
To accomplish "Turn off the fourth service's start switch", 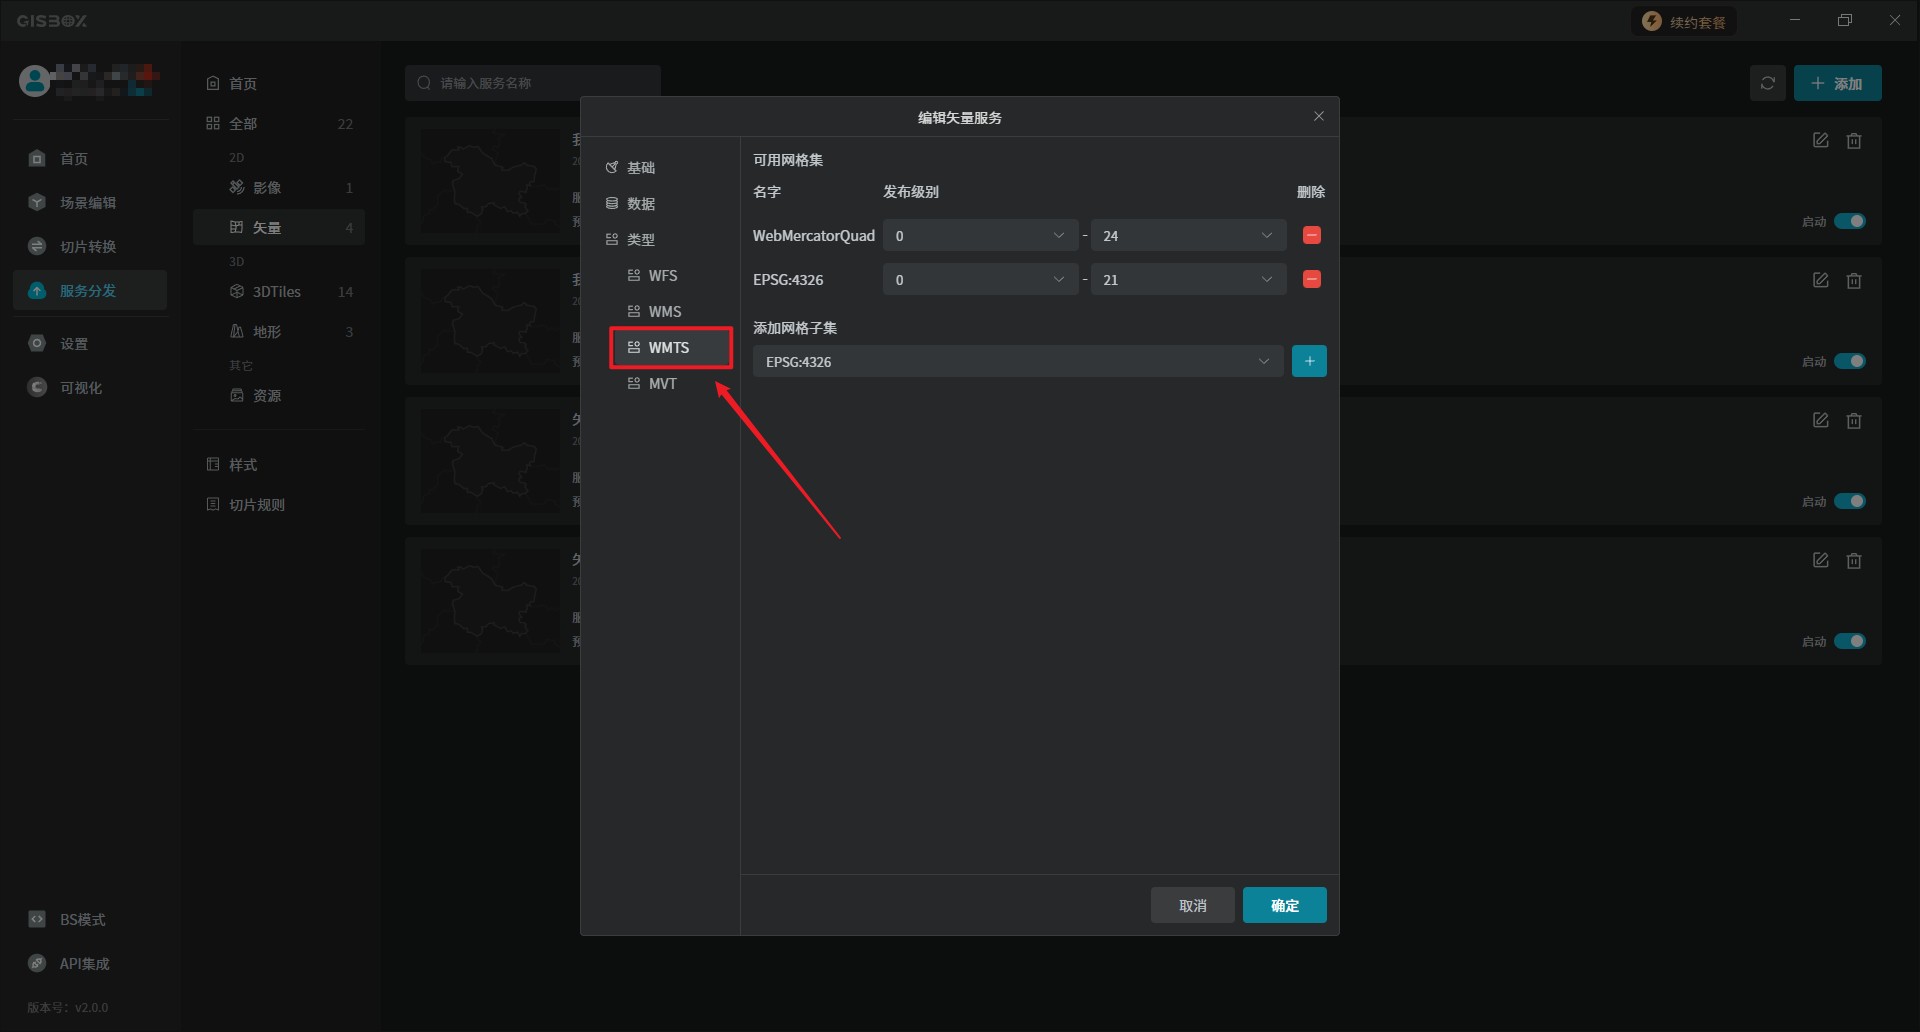I will pyautogui.click(x=1849, y=641).
